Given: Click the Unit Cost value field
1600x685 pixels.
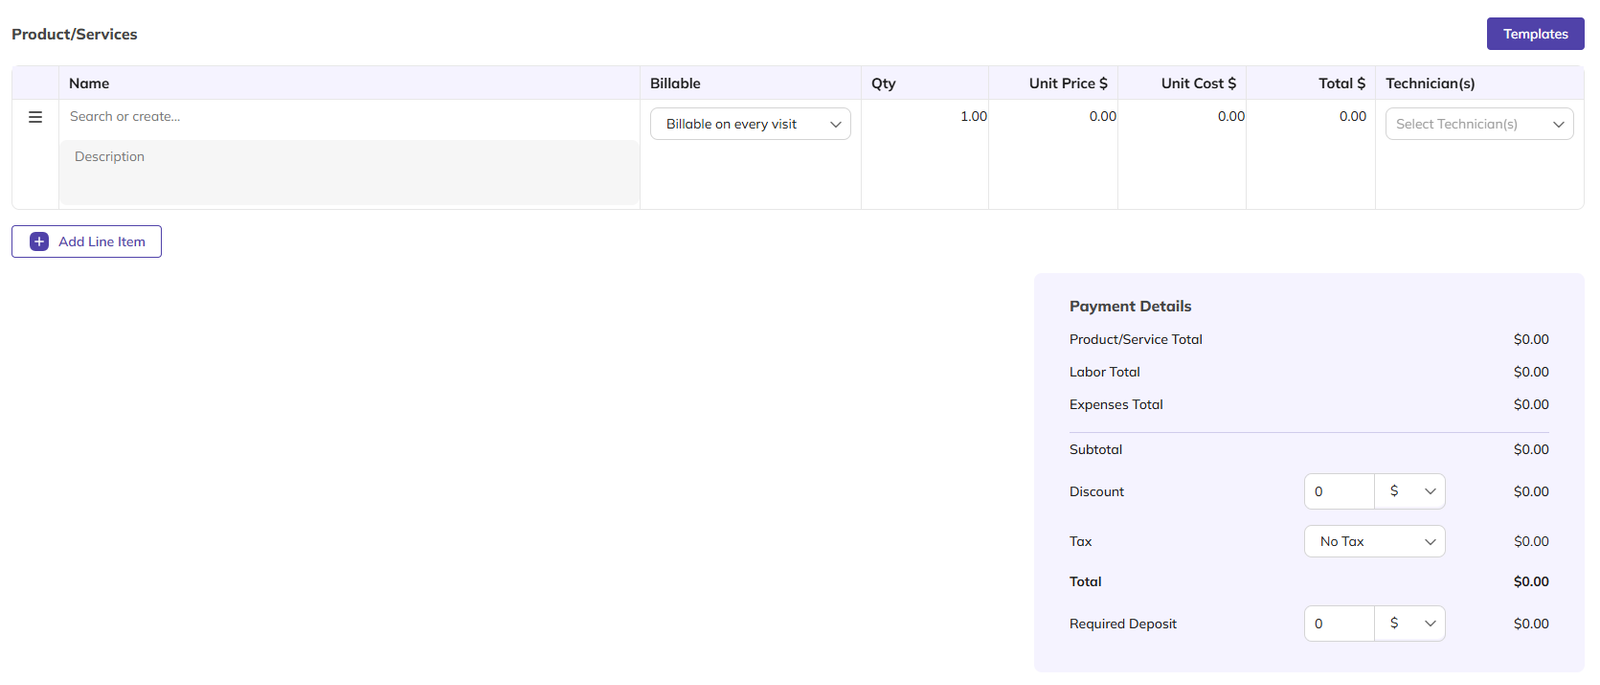Looking at the screenshot, I should pos(1183,117).
